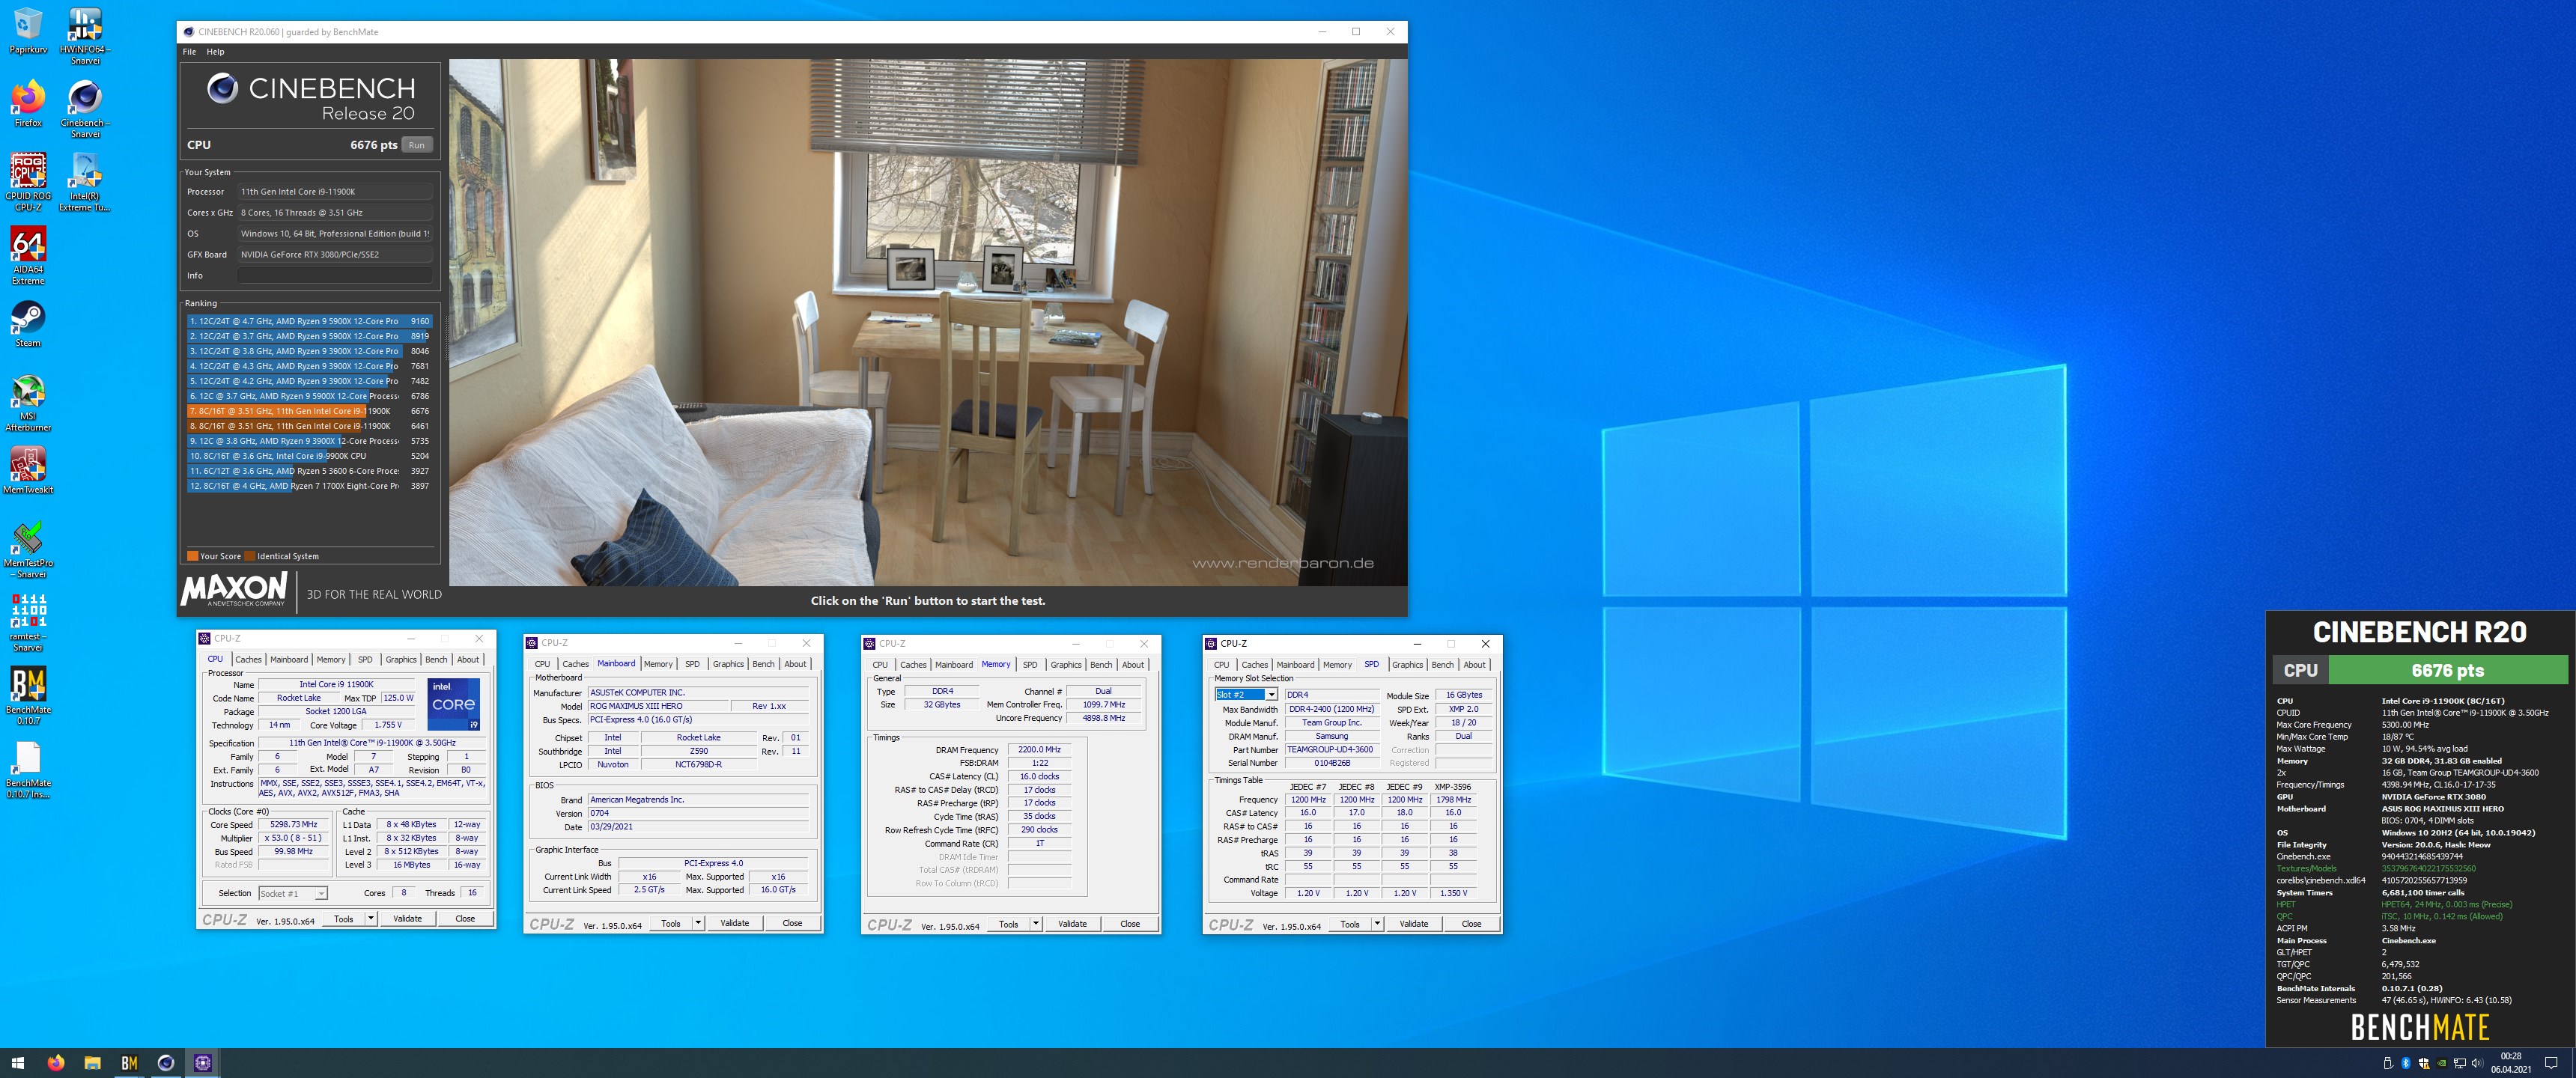Image resolution: width=2576 pixels, height=1078 pixels.
Task: Expand Tools arrow in CPU-Z Mainboard window
Action: (698, 923)
